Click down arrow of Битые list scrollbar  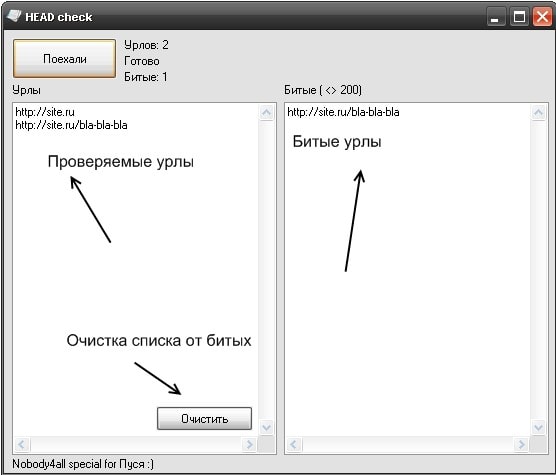click(x=538, y=427)
